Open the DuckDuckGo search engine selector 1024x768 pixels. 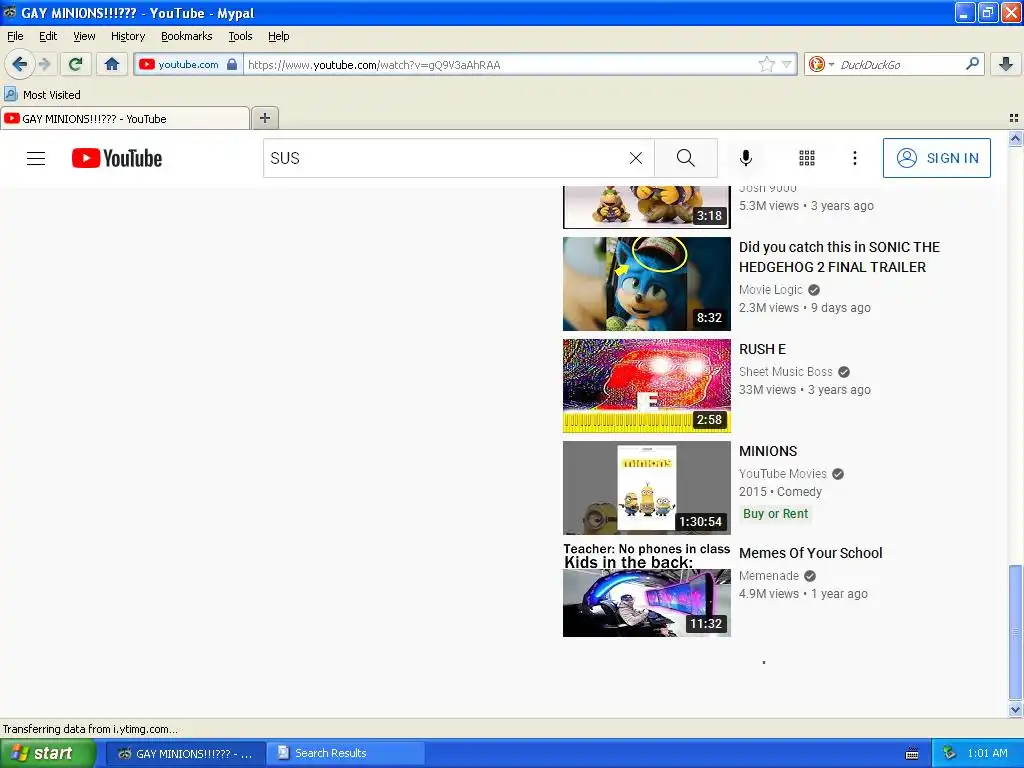point(821,64)
